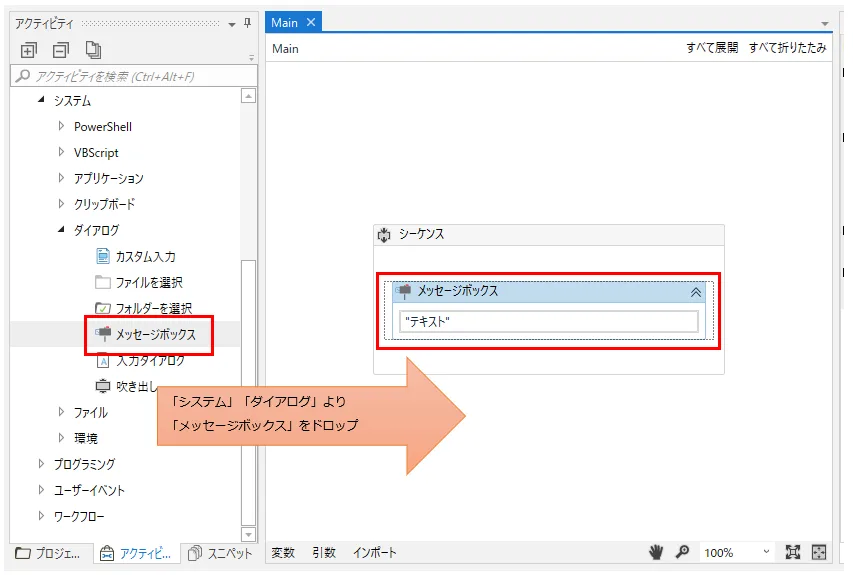Expand the ユーザーイベント node

click(x=41, y=490)
